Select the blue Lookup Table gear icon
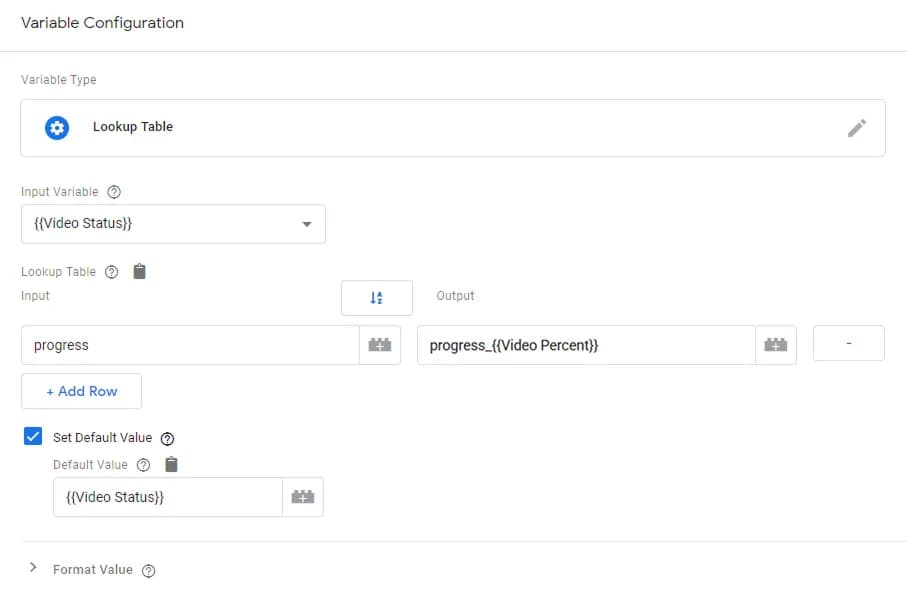 coord(57,127)
